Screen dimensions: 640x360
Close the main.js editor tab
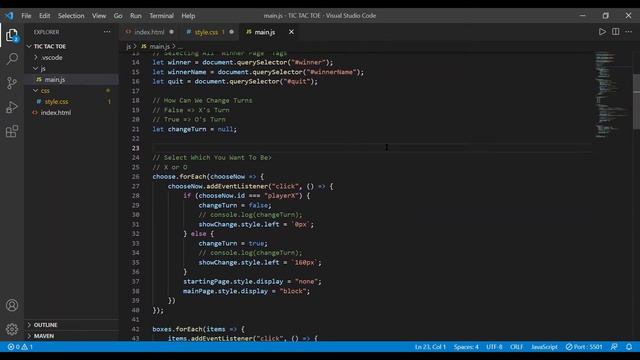291,32
